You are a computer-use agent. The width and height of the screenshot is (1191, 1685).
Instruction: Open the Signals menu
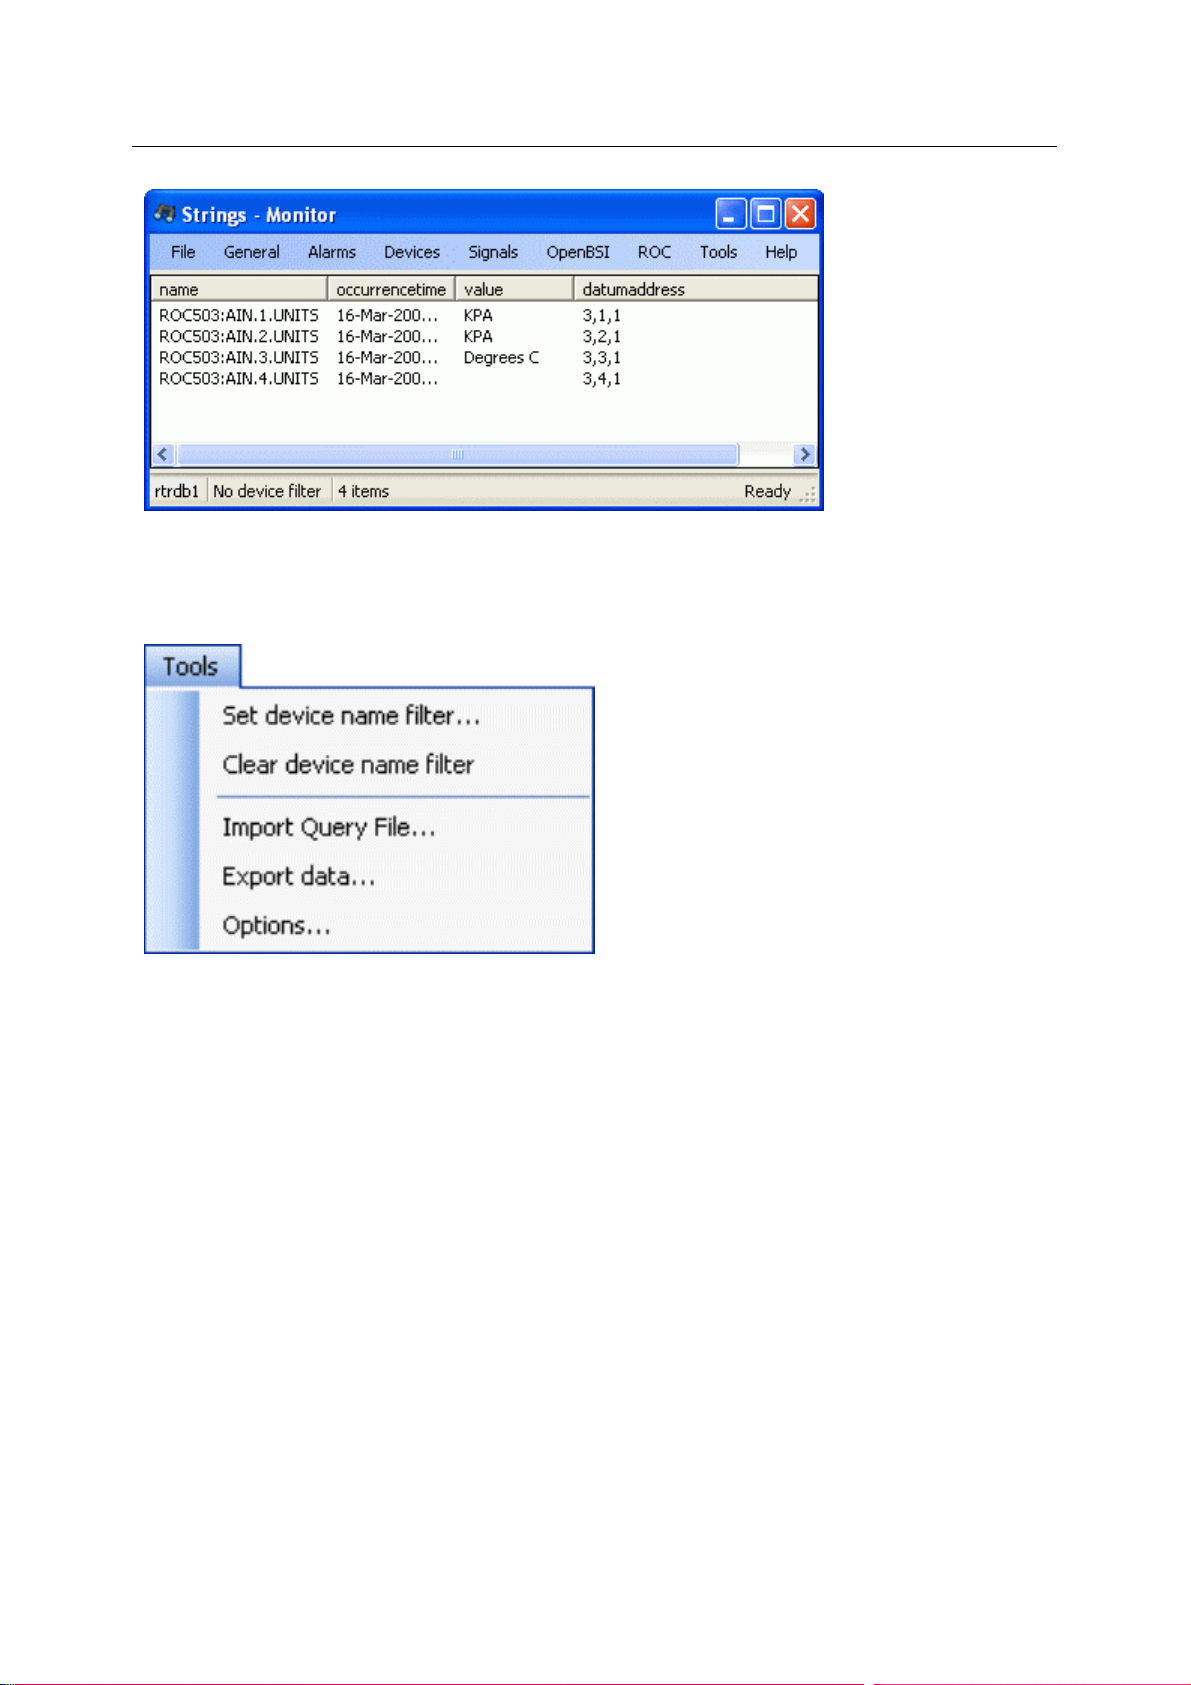(493, 252)
